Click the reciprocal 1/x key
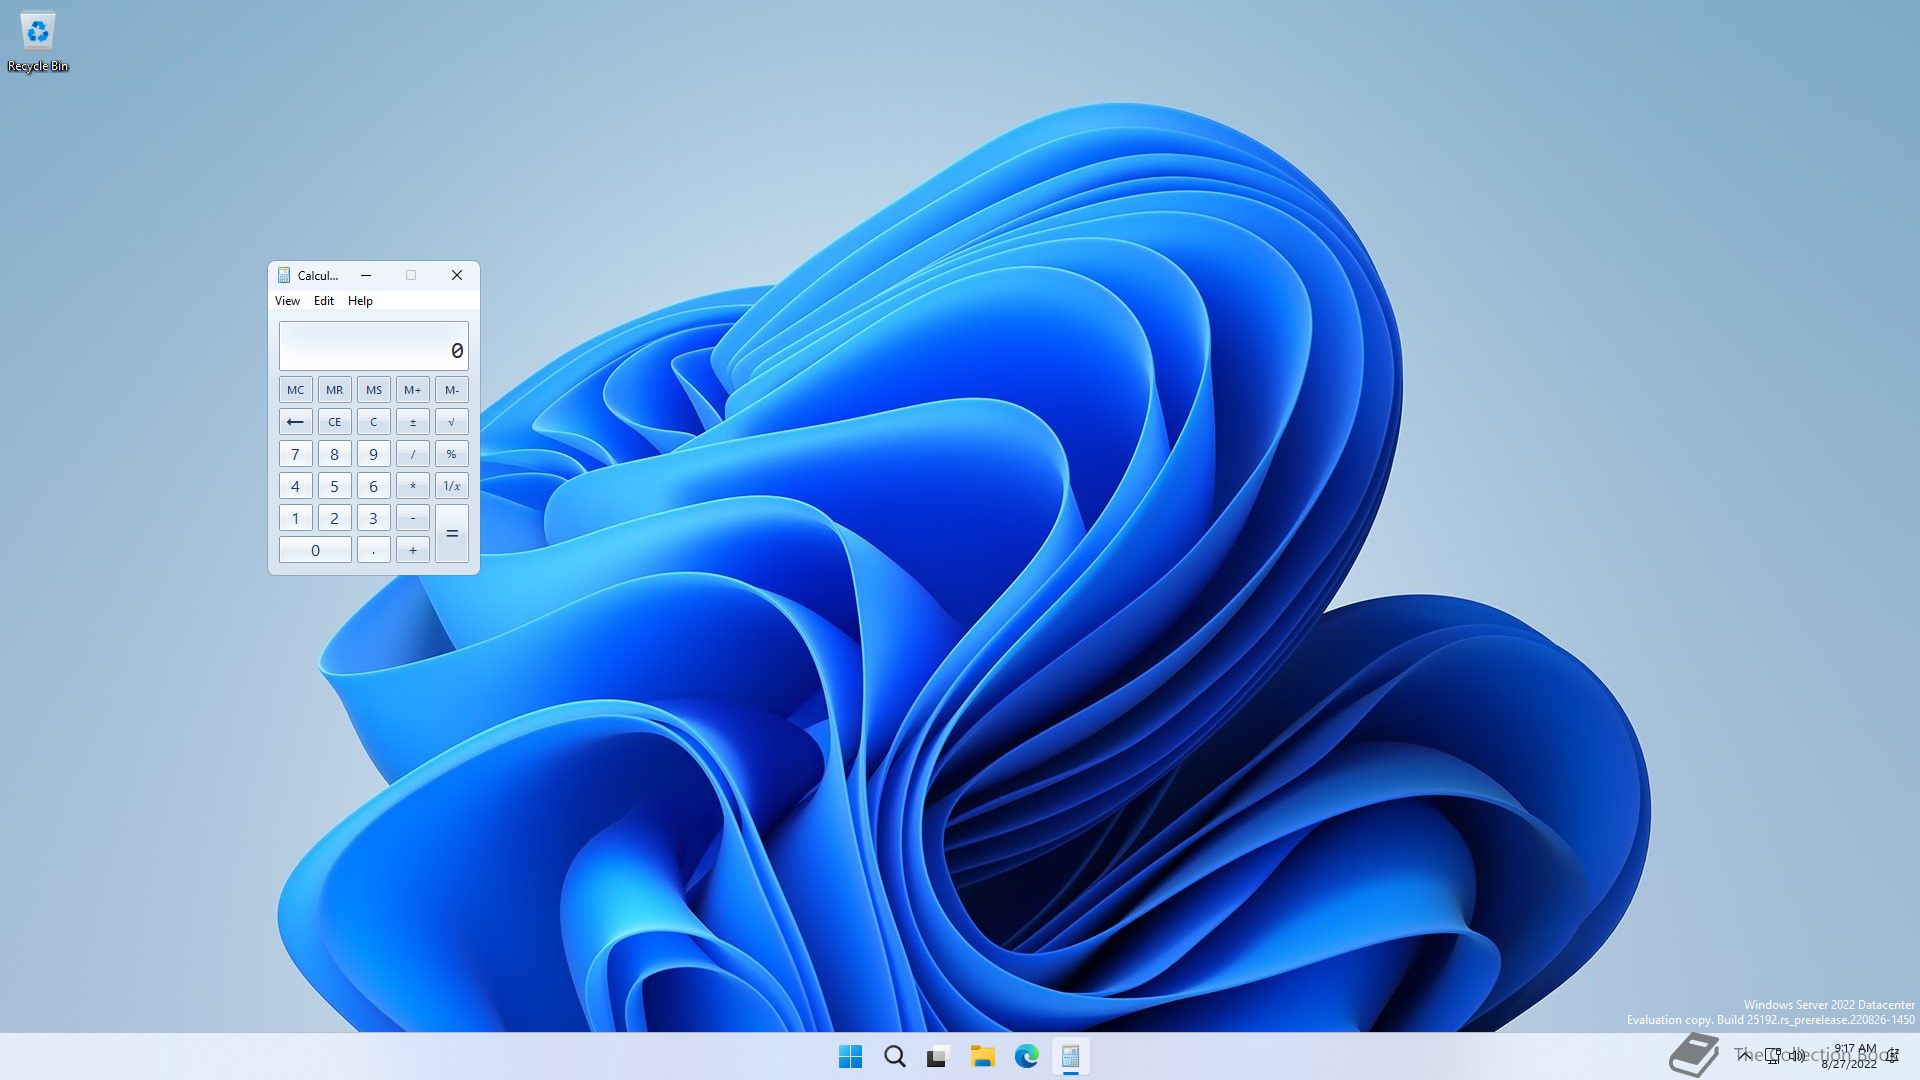This screenshot has width=1920, height=1080. pyautogui.click(x=451, y=486)
